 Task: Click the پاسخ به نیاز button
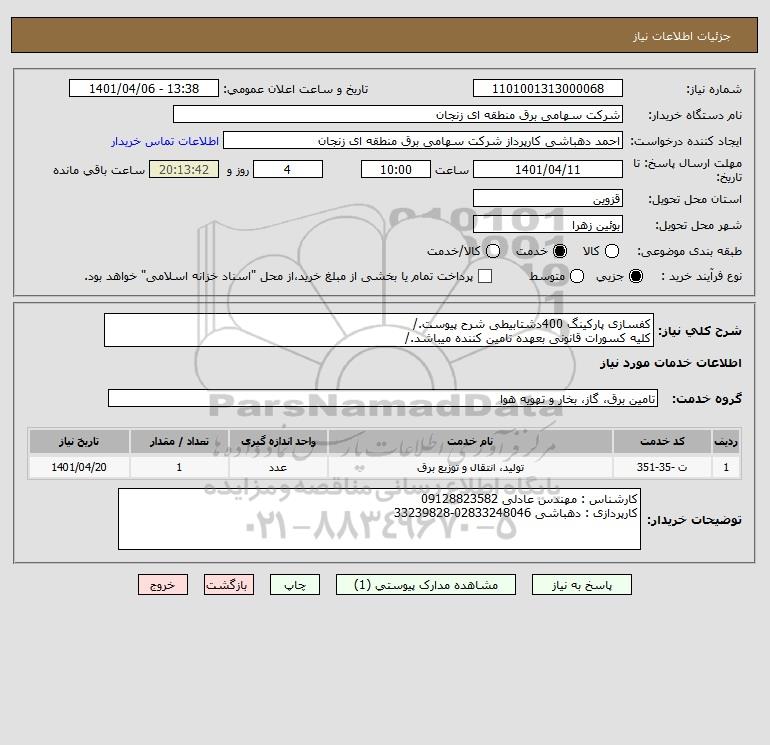(581, 585)
